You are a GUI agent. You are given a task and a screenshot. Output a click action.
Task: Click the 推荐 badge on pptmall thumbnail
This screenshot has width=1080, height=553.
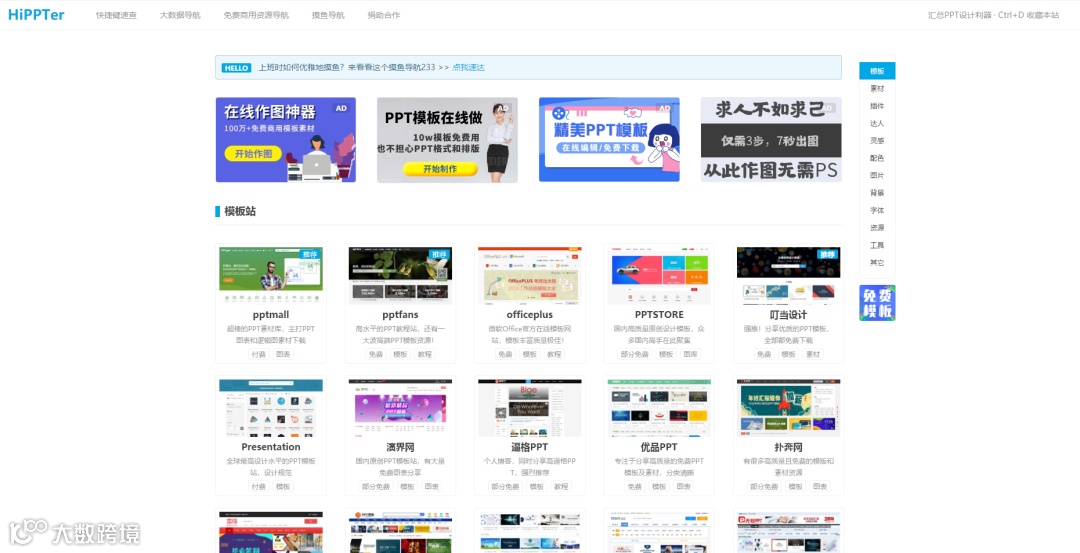coord(311,254)
